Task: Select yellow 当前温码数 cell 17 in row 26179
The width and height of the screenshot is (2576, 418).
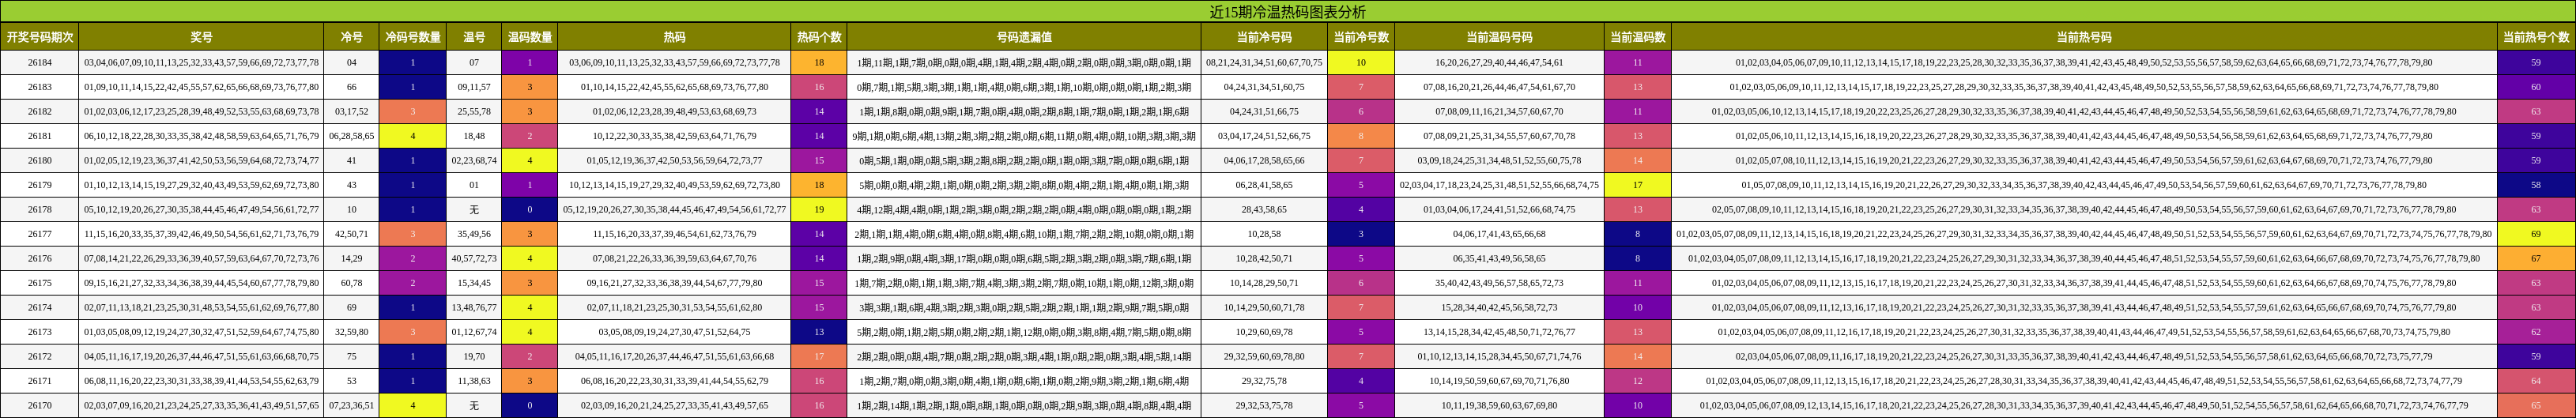Action: 1637,185
